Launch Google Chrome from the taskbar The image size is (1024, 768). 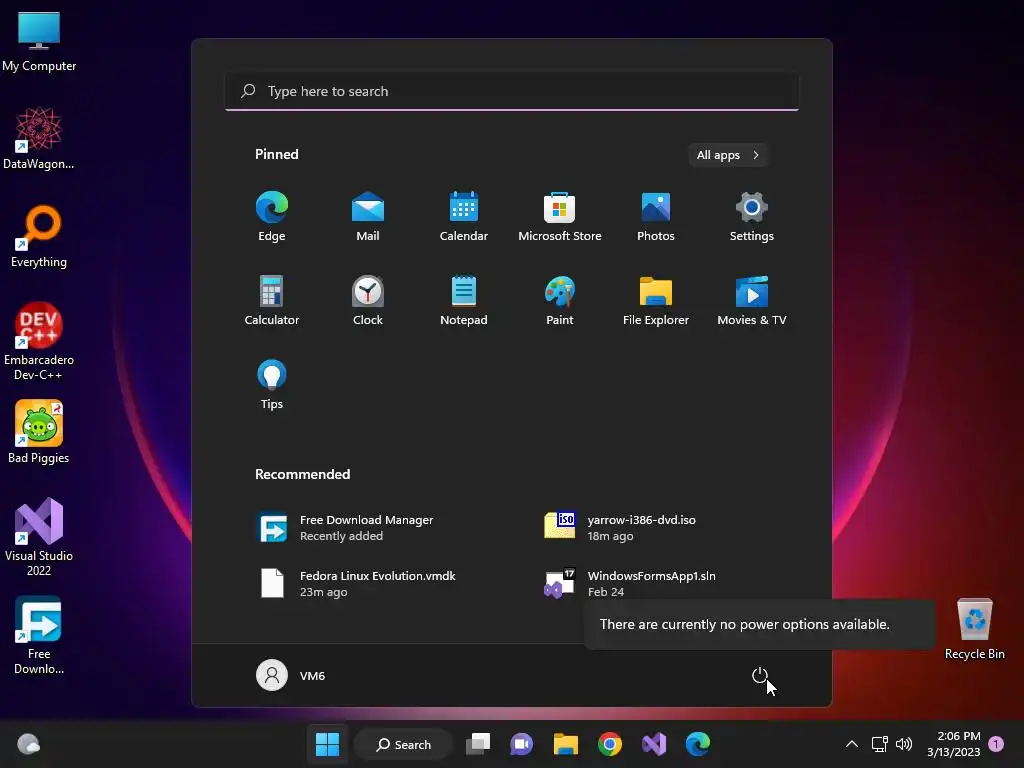[610, 744]
